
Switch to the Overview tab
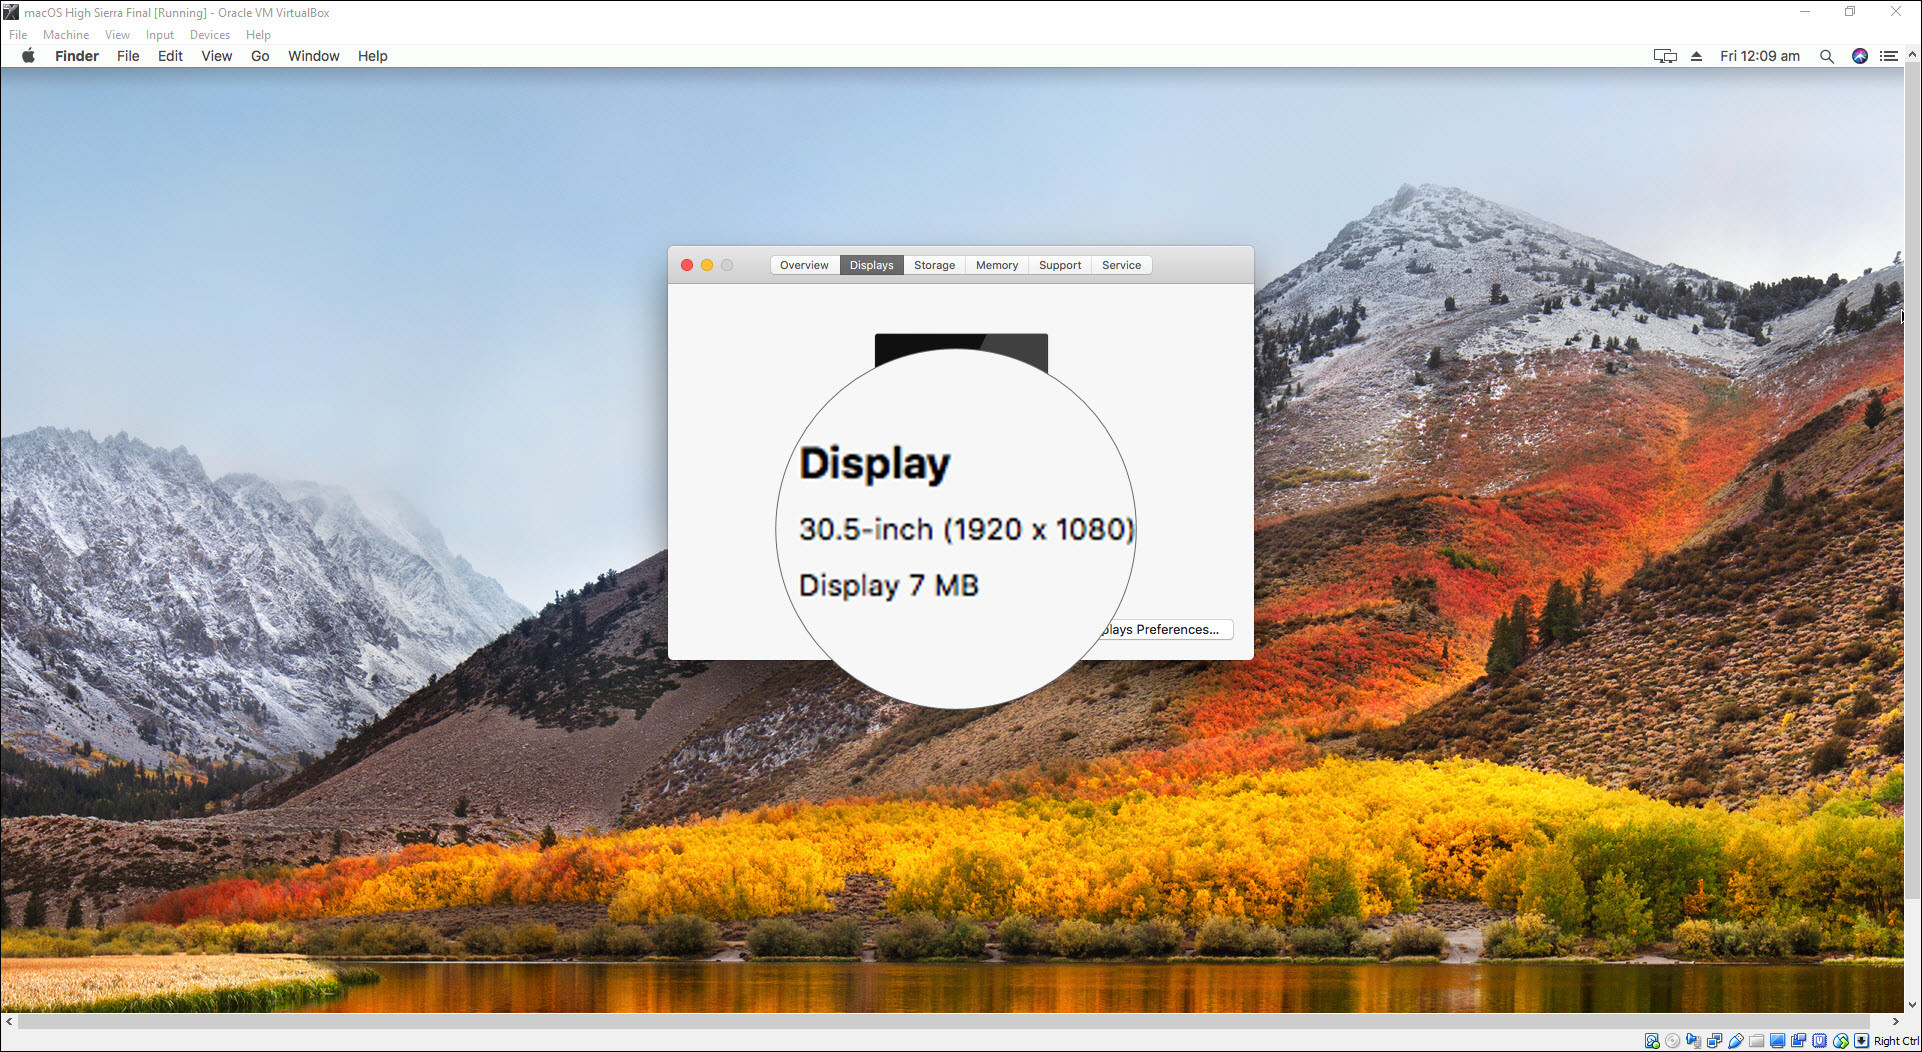(804, 265)
